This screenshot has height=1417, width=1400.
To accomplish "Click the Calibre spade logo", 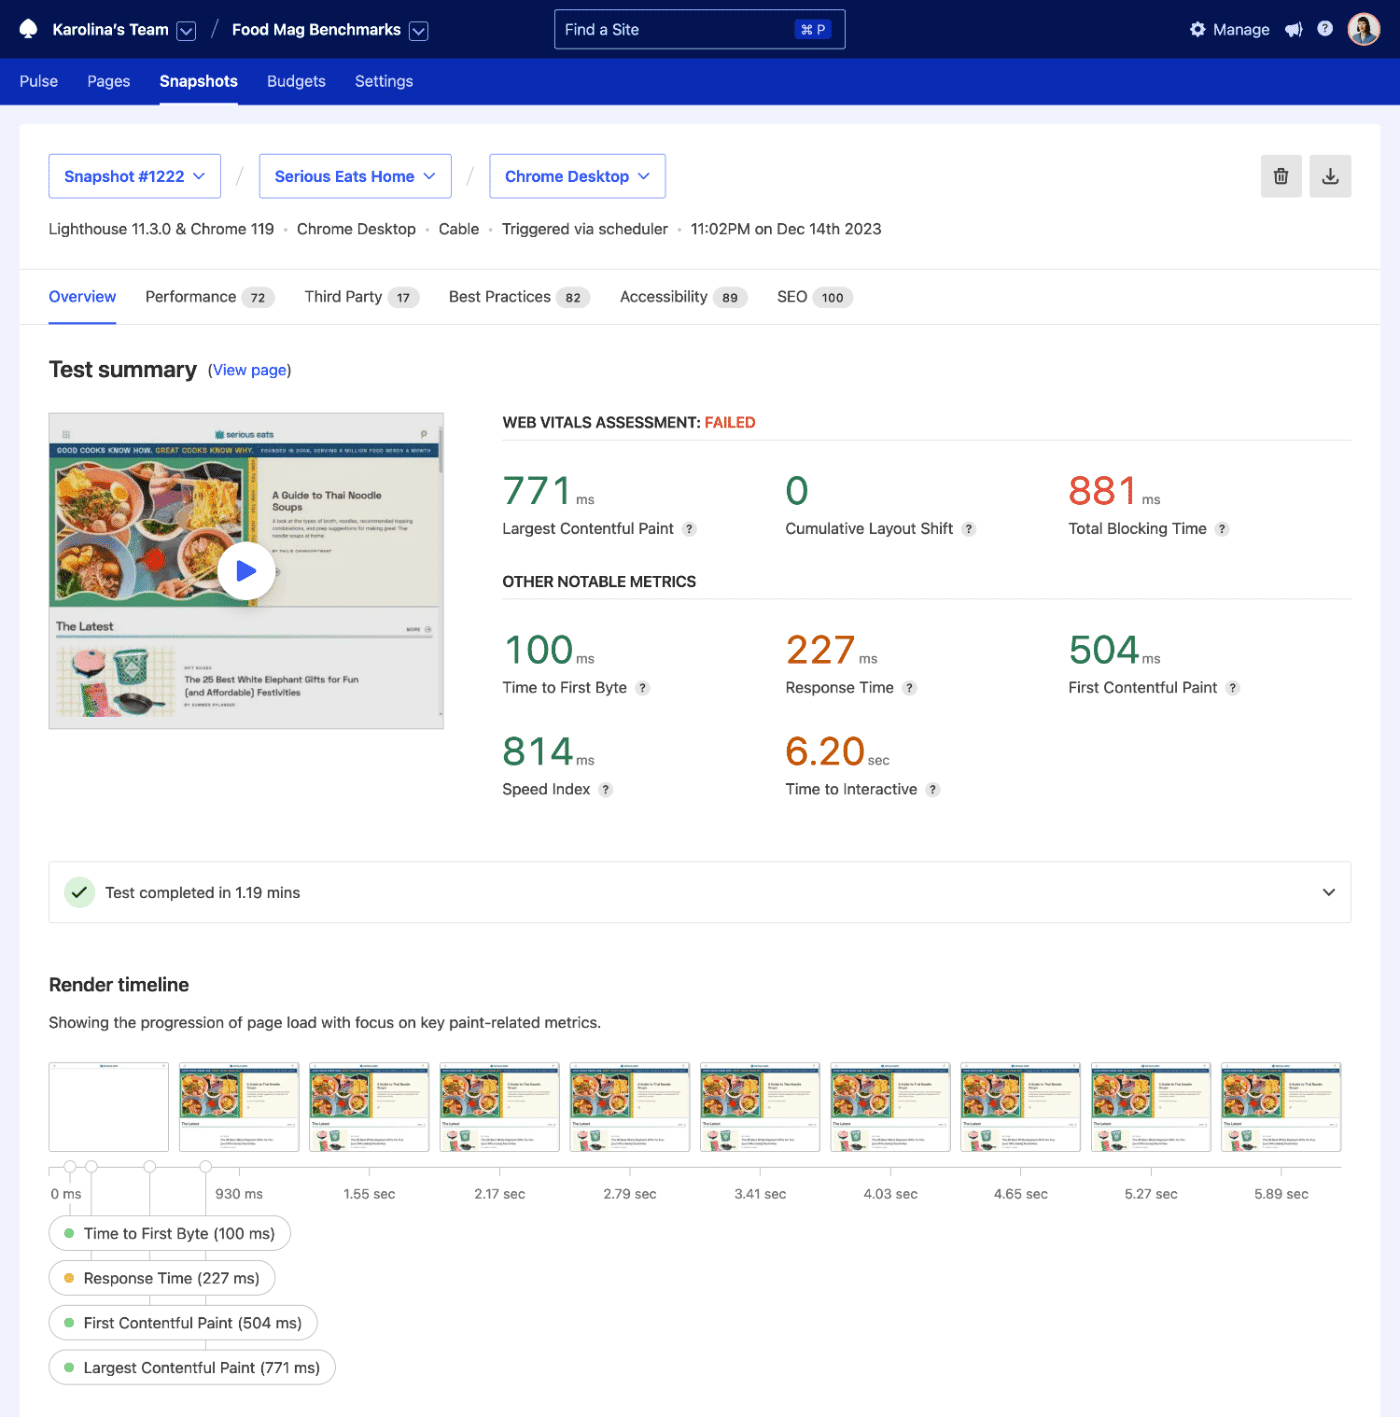I will click(27, 28).
